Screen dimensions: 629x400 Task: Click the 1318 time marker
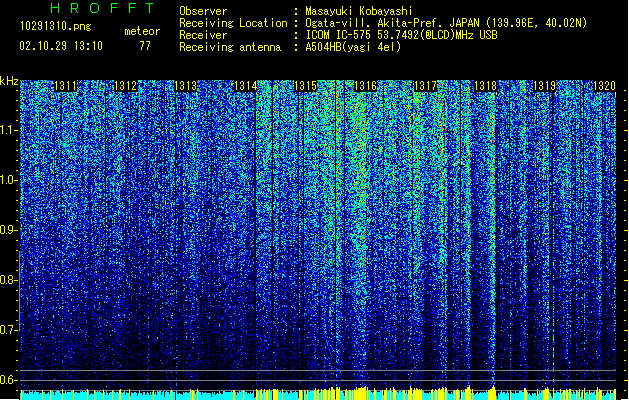[x=485, y=86]
